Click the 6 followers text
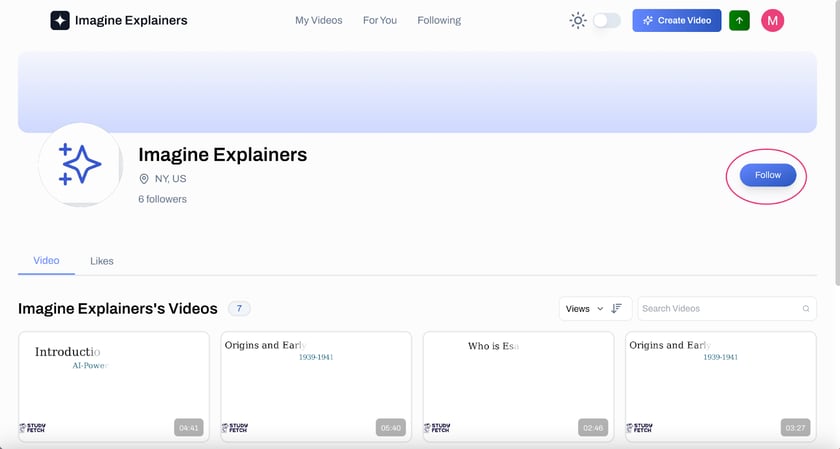This screenshot has width=840, height=449. pos(162,199)
